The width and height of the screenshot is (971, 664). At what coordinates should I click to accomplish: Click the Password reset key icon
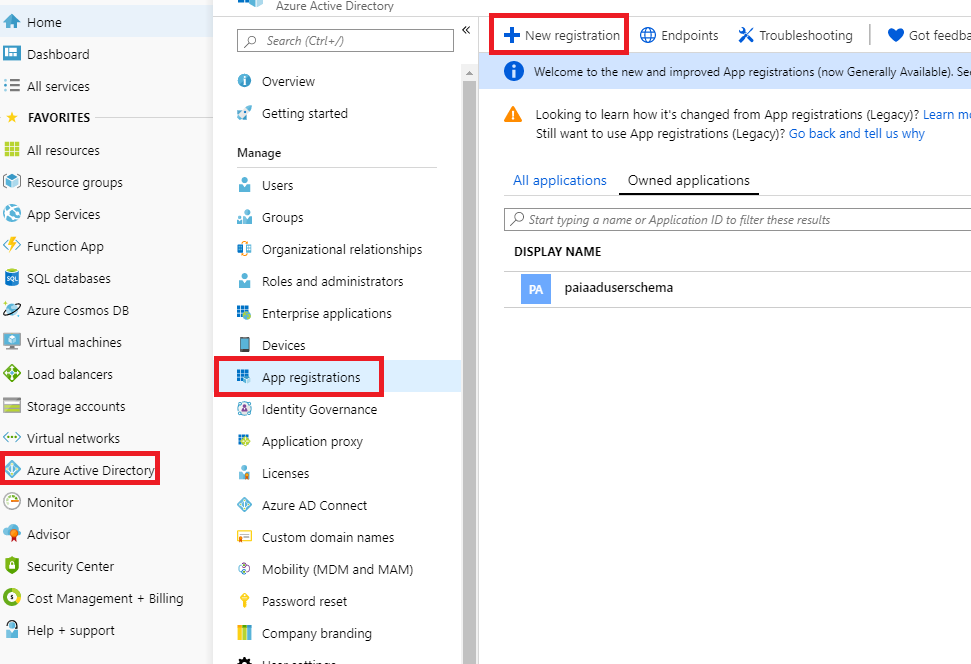point(245,600)
